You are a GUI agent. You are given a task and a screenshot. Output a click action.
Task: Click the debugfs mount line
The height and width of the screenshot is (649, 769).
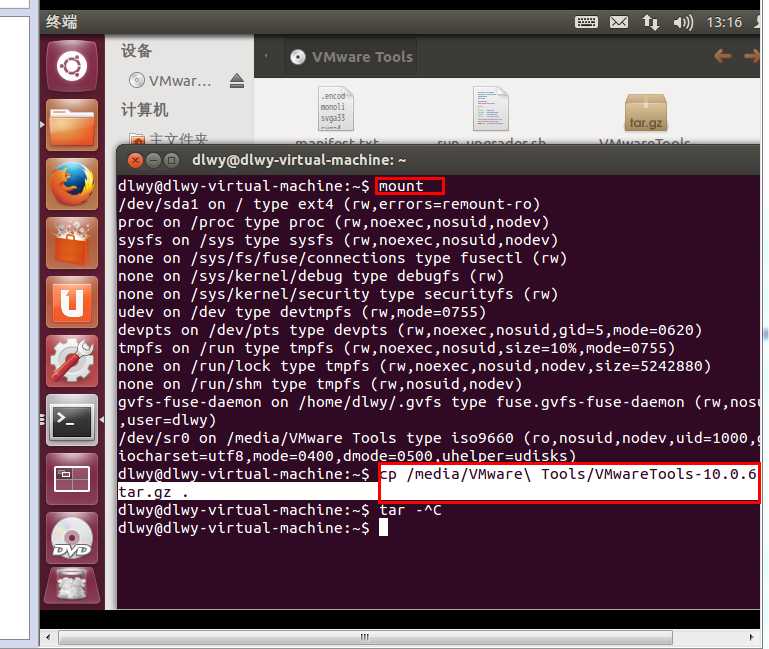[311, 276]
